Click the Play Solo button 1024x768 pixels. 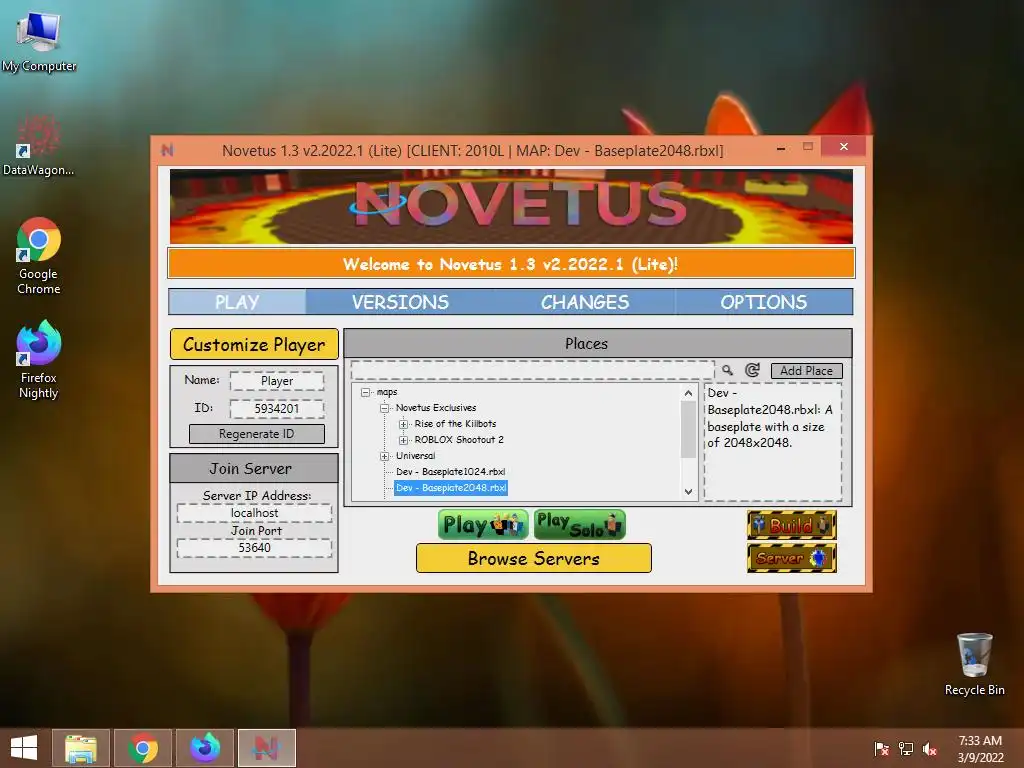pyautogui.click(x=580, y=525)
